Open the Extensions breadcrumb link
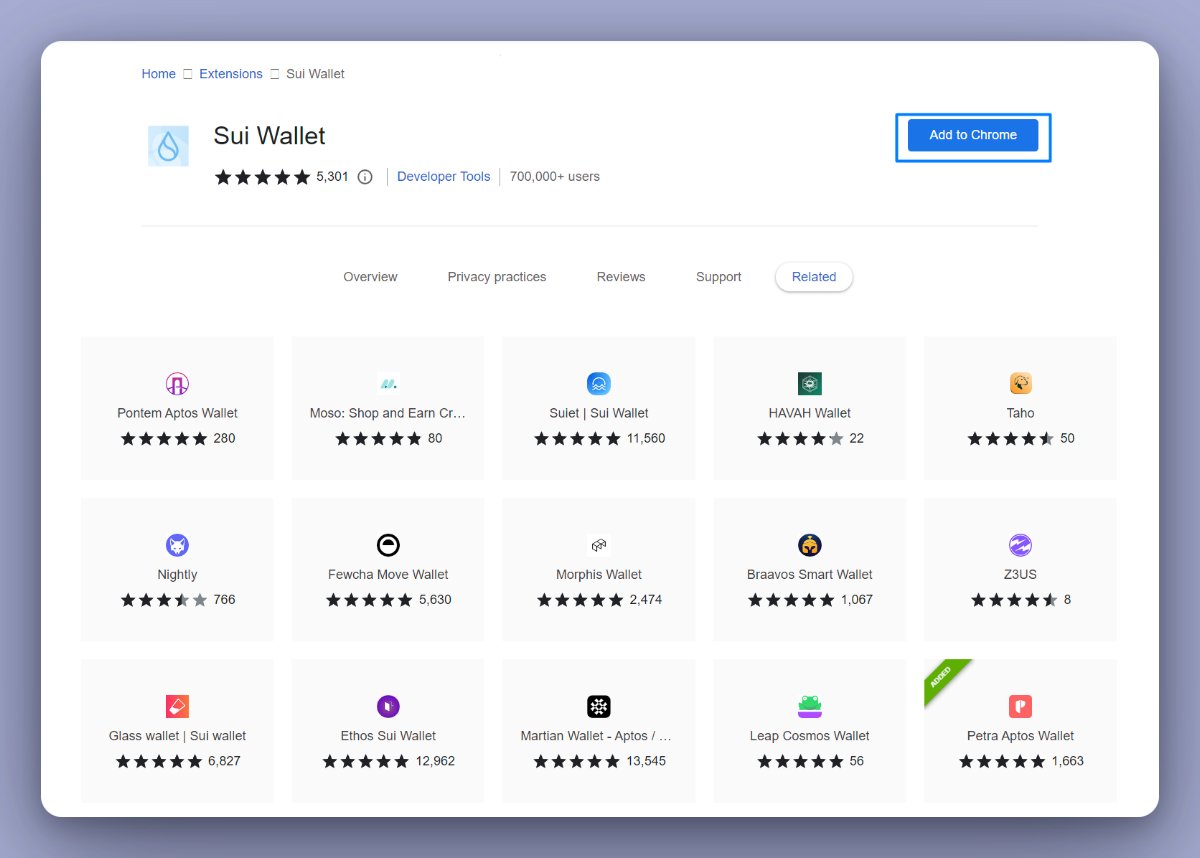 pyautogui.click(x=231, y=74)
